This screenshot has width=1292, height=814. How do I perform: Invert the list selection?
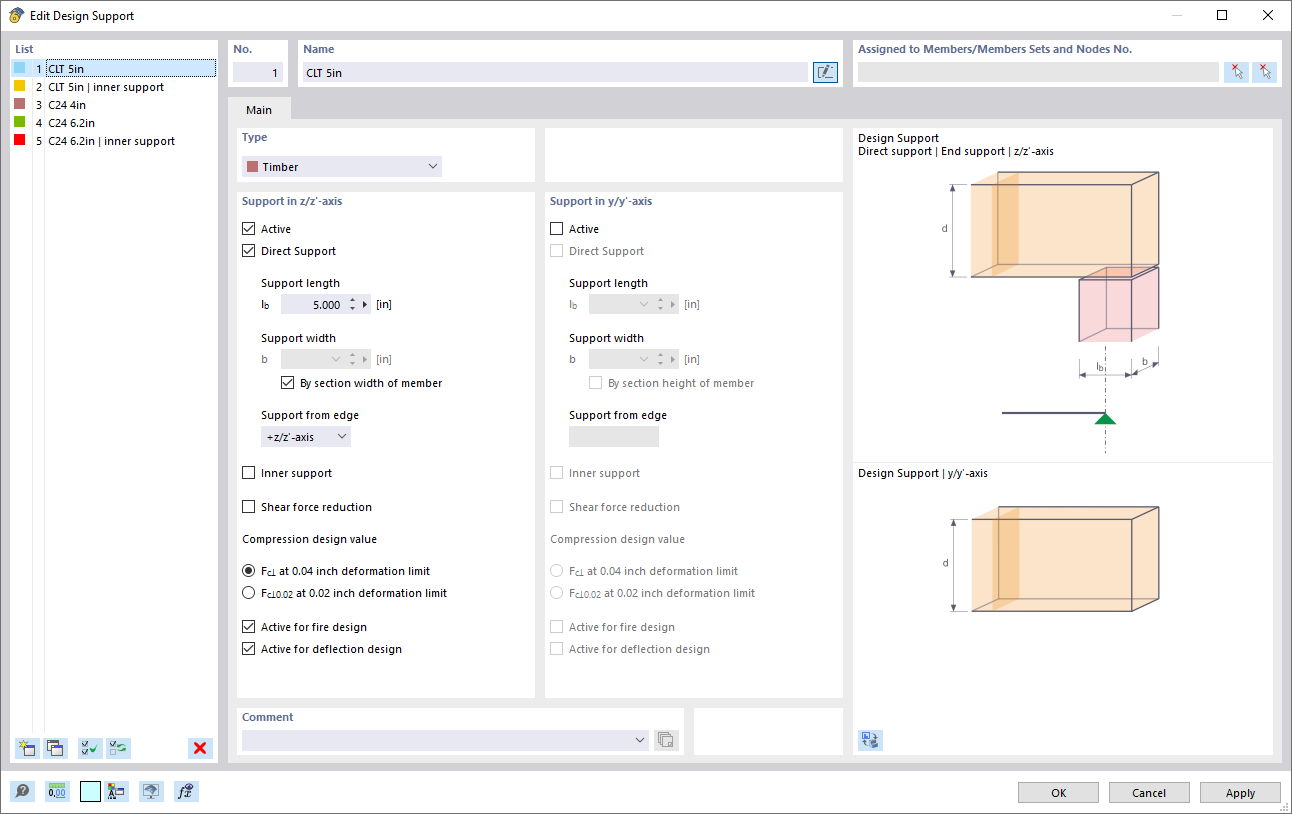click(119, 748)
